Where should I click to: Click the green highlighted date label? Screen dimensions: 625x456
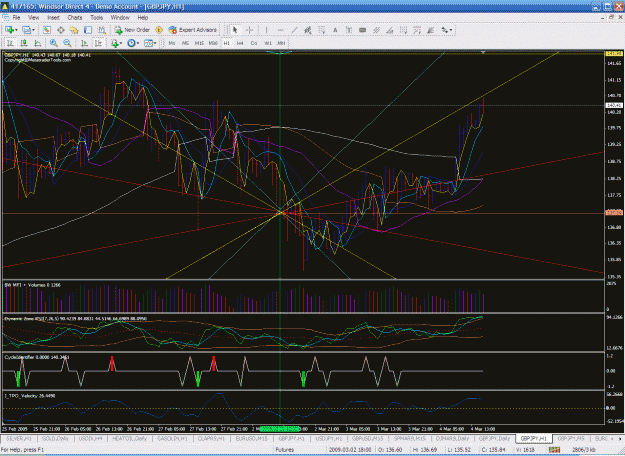point(279,429)
